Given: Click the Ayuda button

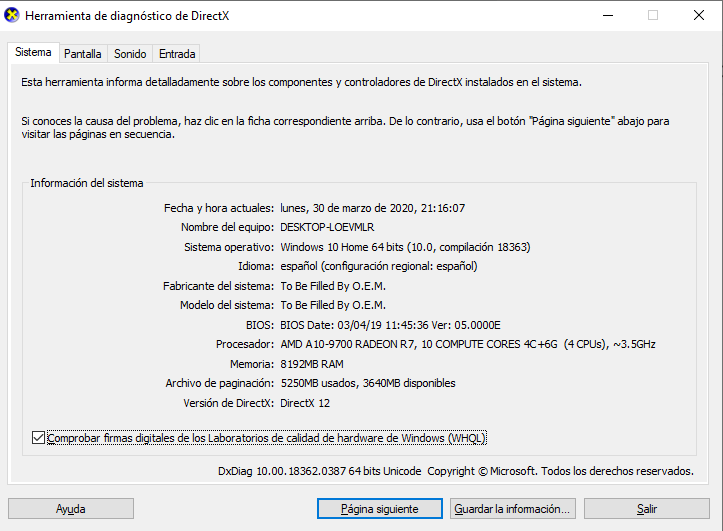Looking at the screenshot, I should [x=71, y=508].
